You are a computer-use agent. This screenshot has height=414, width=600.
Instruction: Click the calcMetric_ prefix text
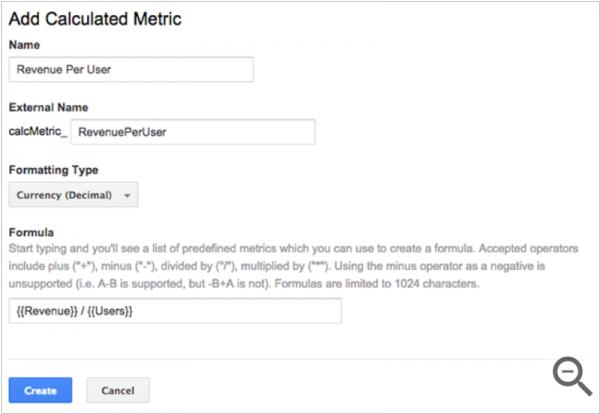[x=38, y=131]
